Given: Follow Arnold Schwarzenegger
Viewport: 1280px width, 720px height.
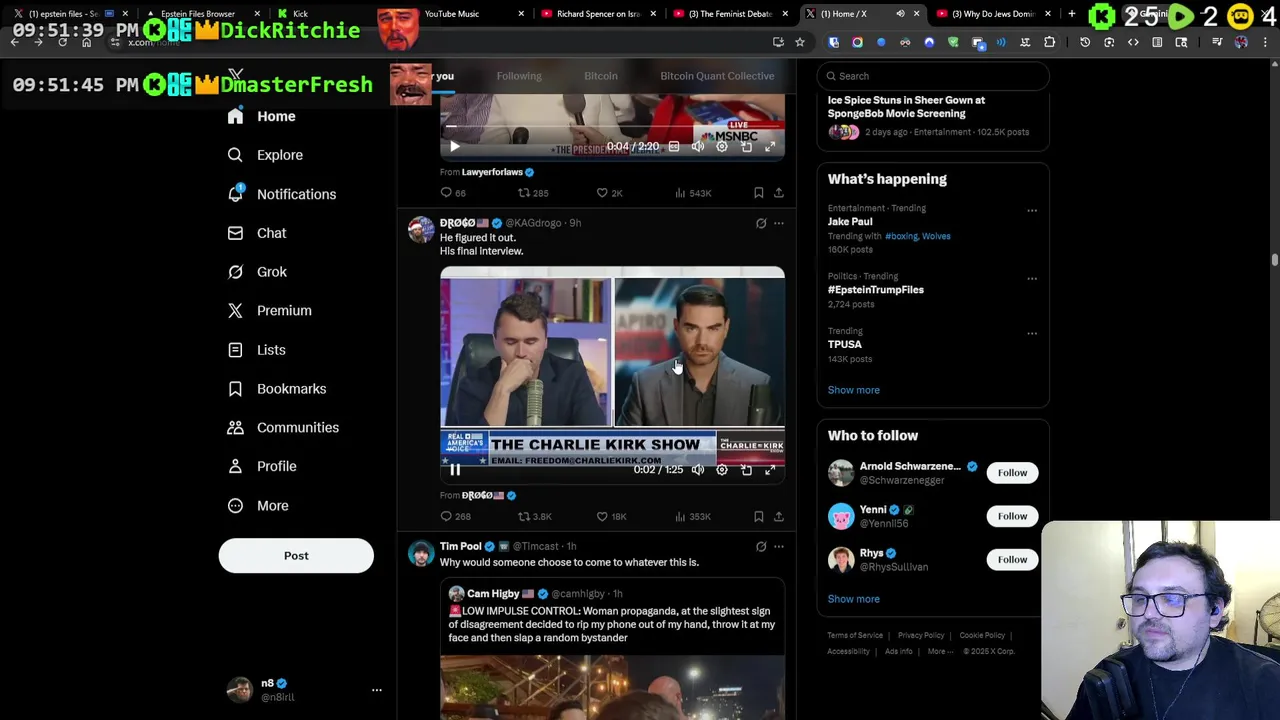Looking at the screenshot, I should click(x=1012, y=473).
